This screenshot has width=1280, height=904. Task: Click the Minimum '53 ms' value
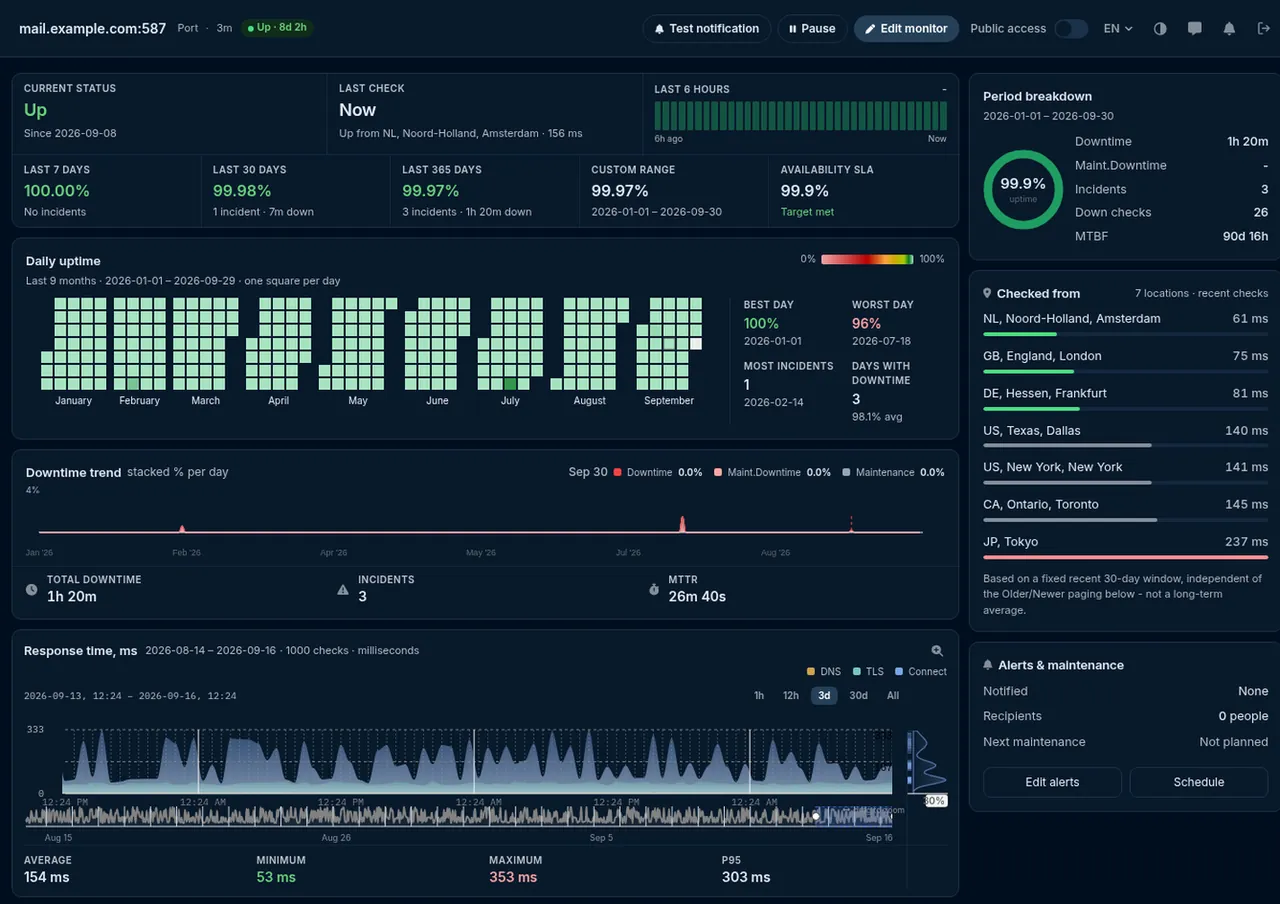(276, 877)
